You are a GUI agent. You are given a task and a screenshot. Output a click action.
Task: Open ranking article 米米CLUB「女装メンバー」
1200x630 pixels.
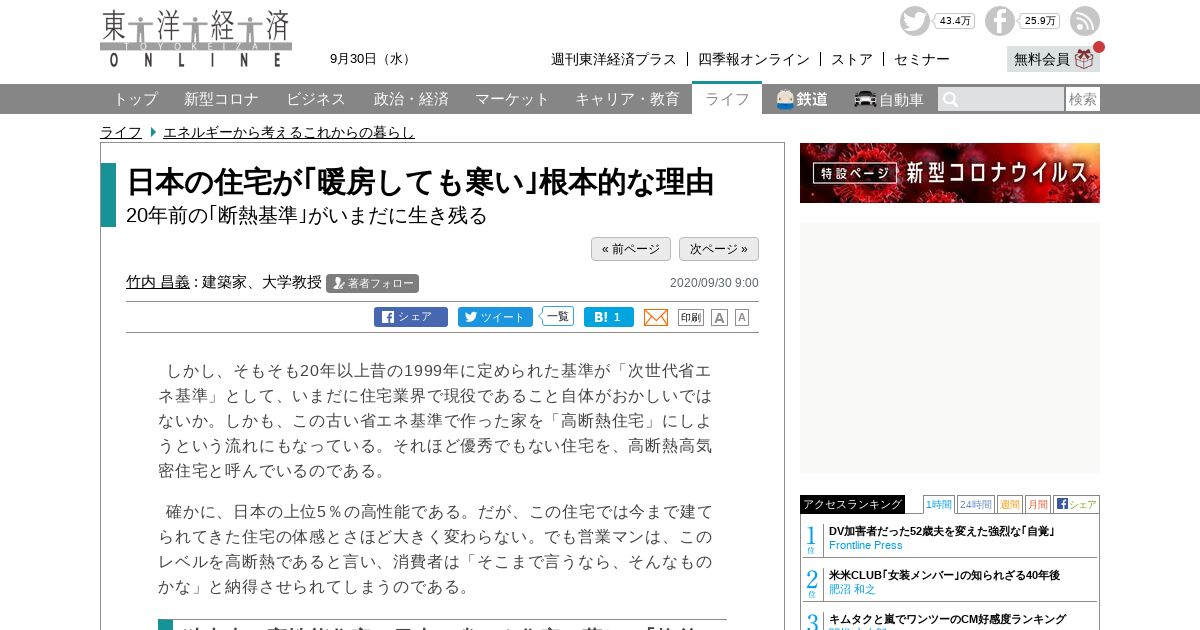click(944, 575)
